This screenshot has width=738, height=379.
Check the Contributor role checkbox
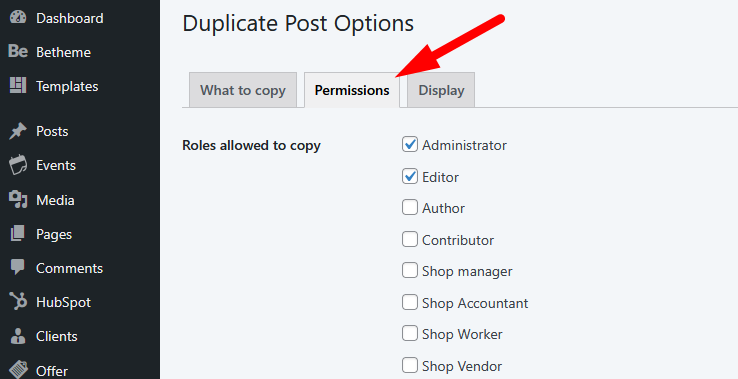(409, 240)
